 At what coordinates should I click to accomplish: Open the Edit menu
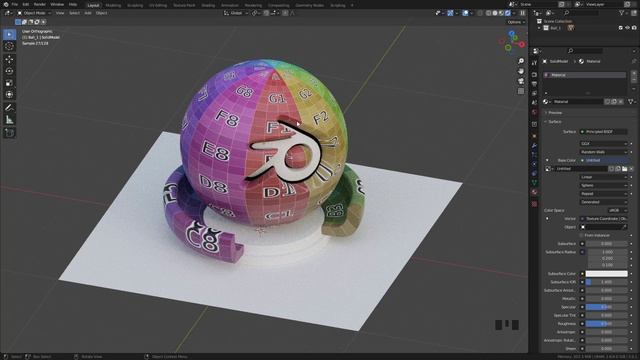tap(26, 4)
